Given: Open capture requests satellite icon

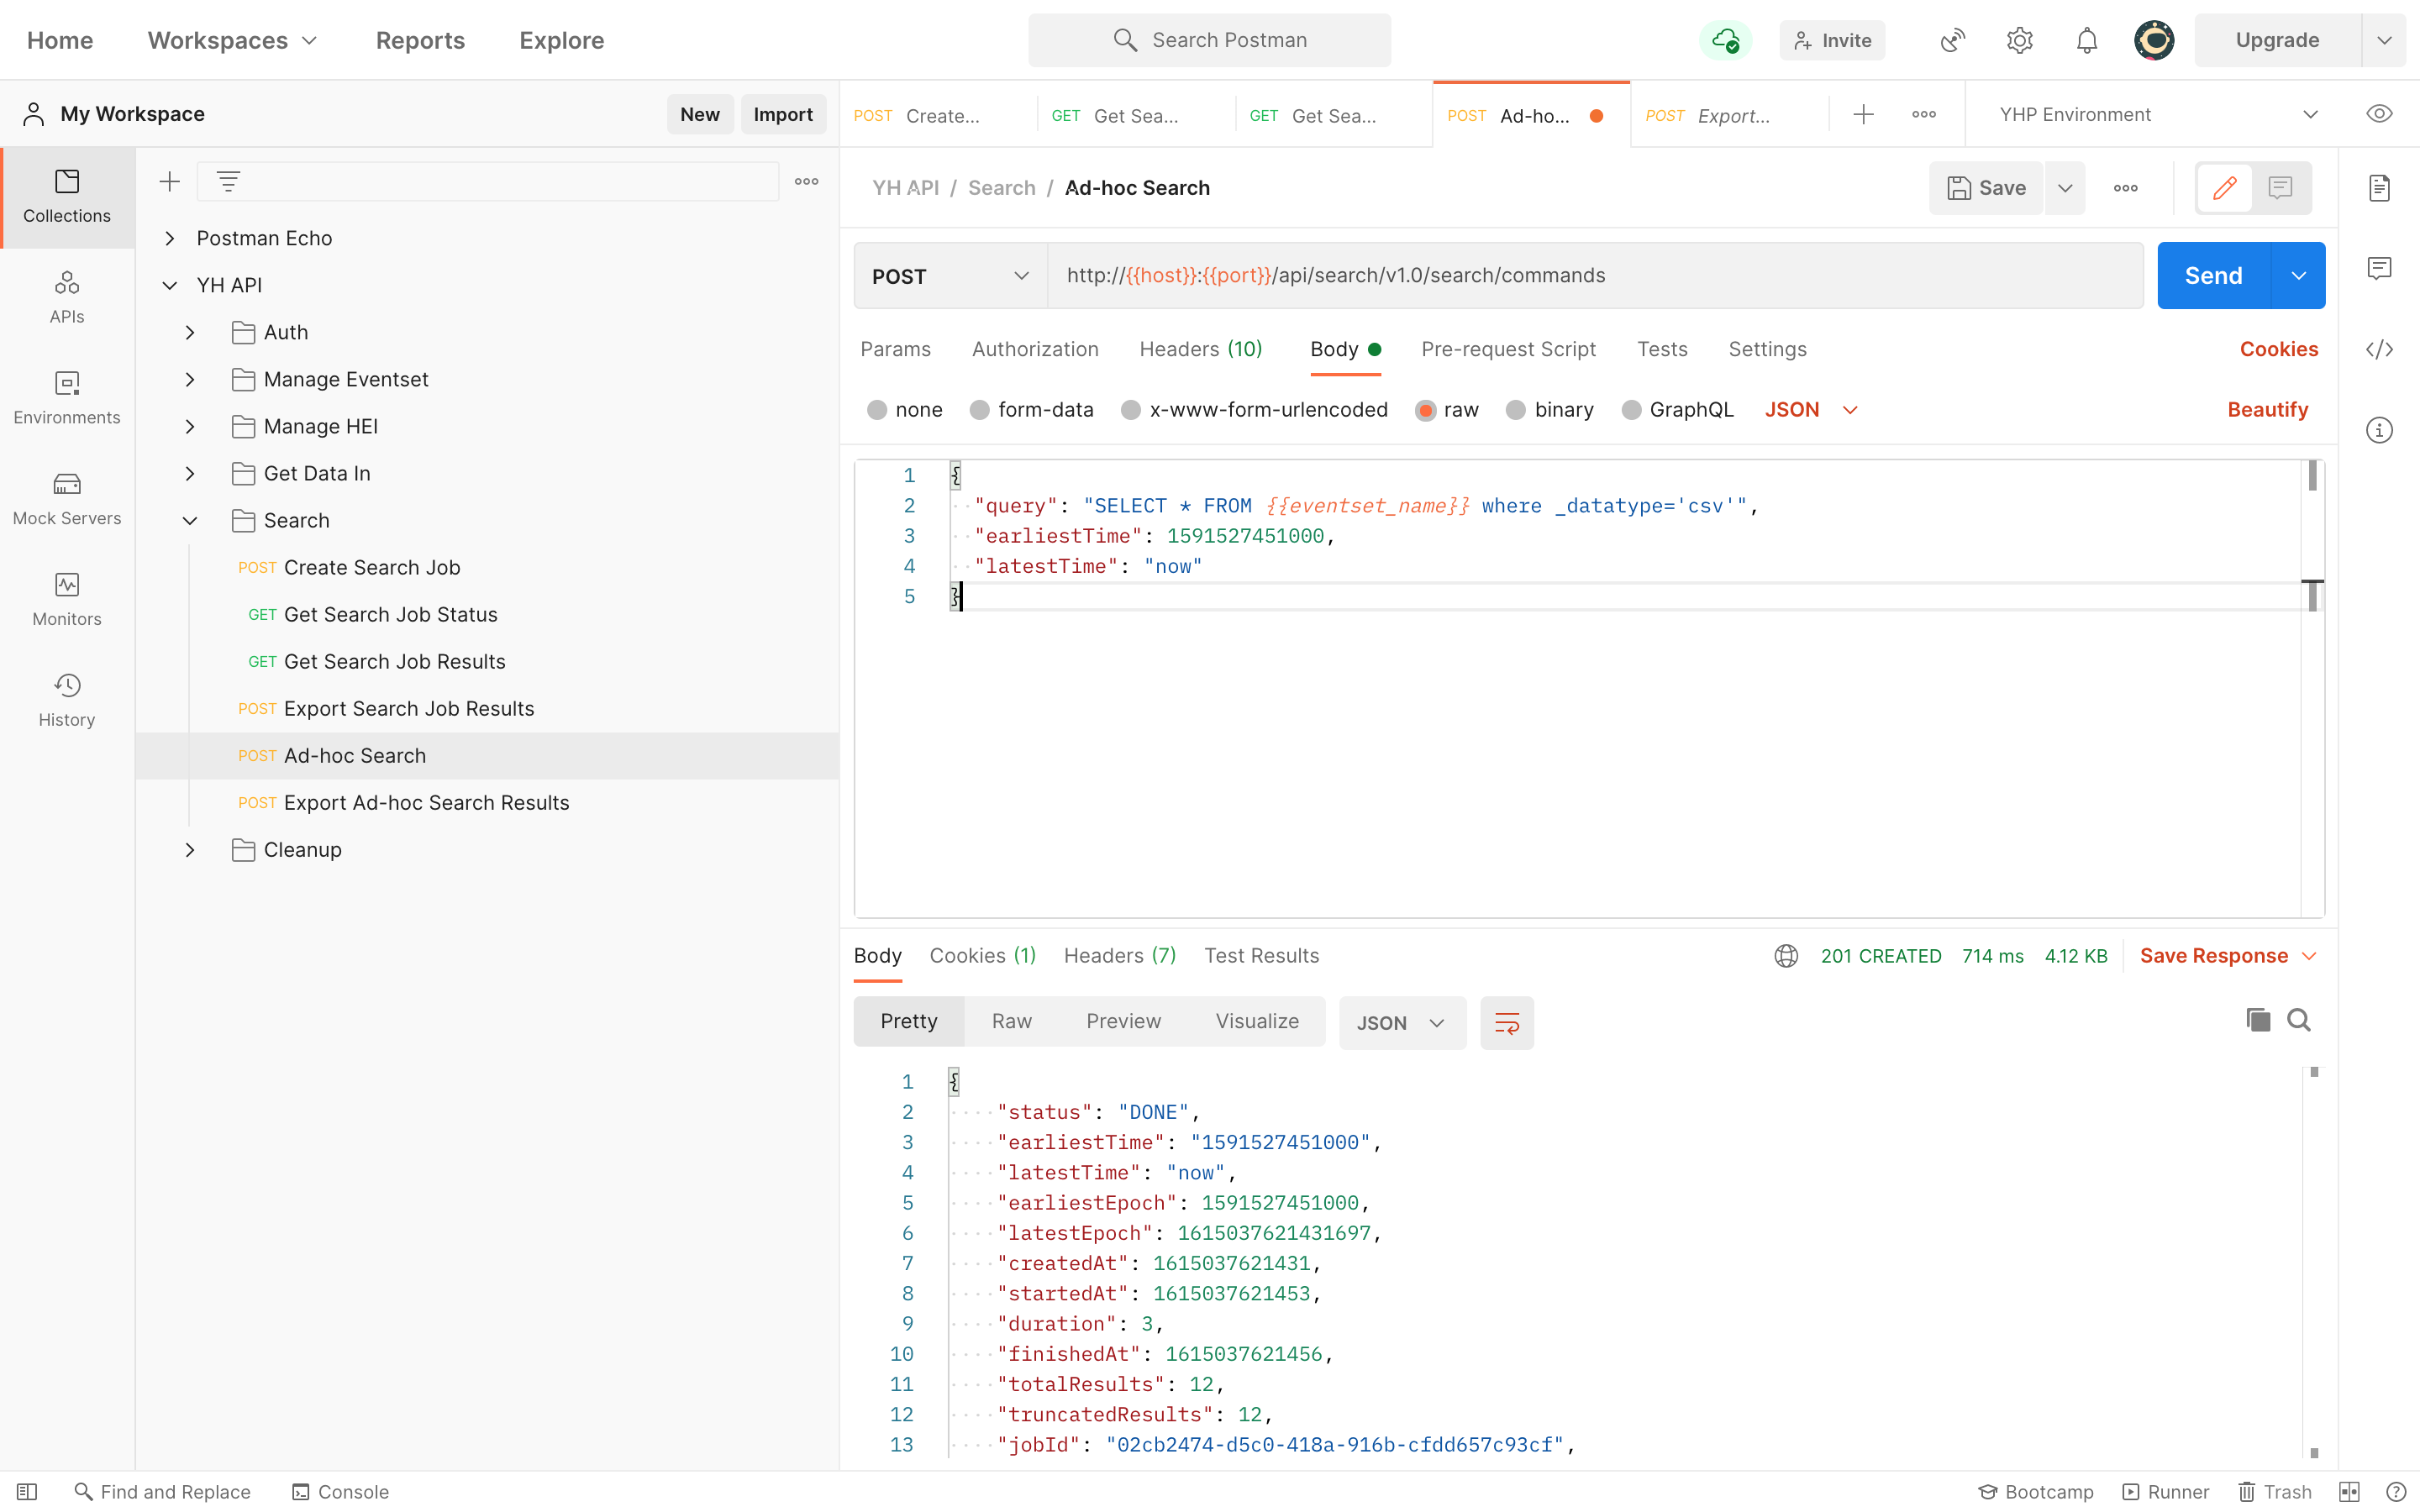Looking at the screenshot, I should 1952,40.
